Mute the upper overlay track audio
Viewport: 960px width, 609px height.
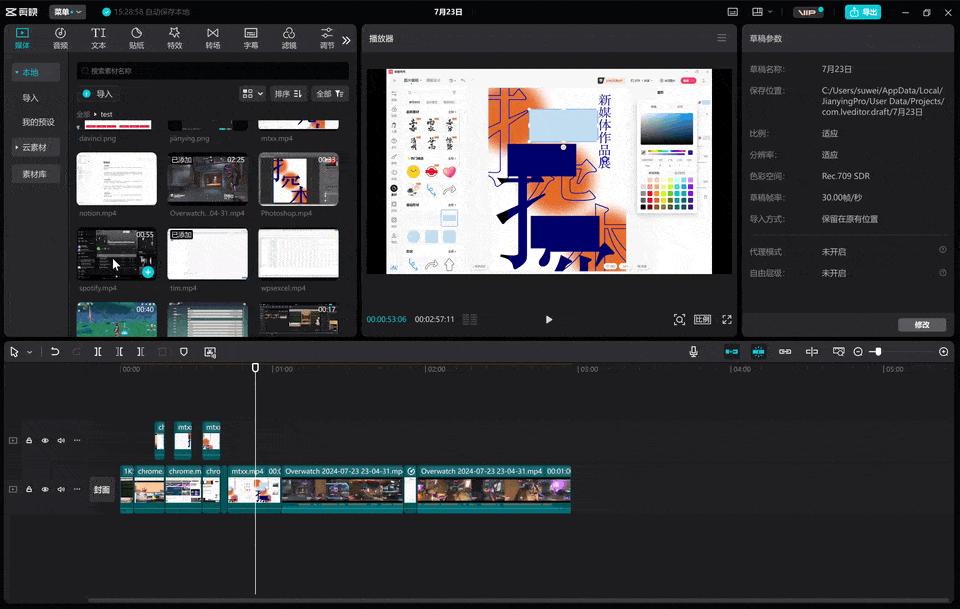tap(61, 440)
